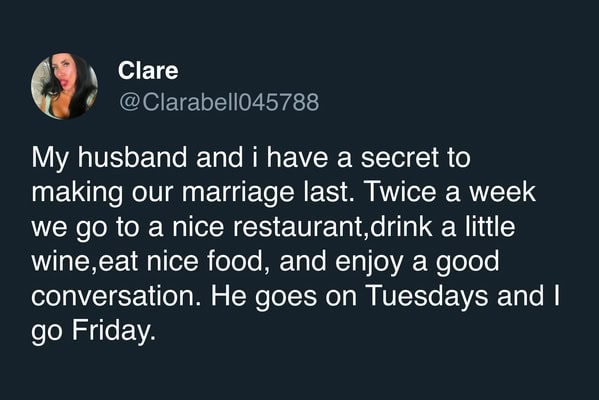Click the word "restaurant" in the tweet

click(297, 227)
